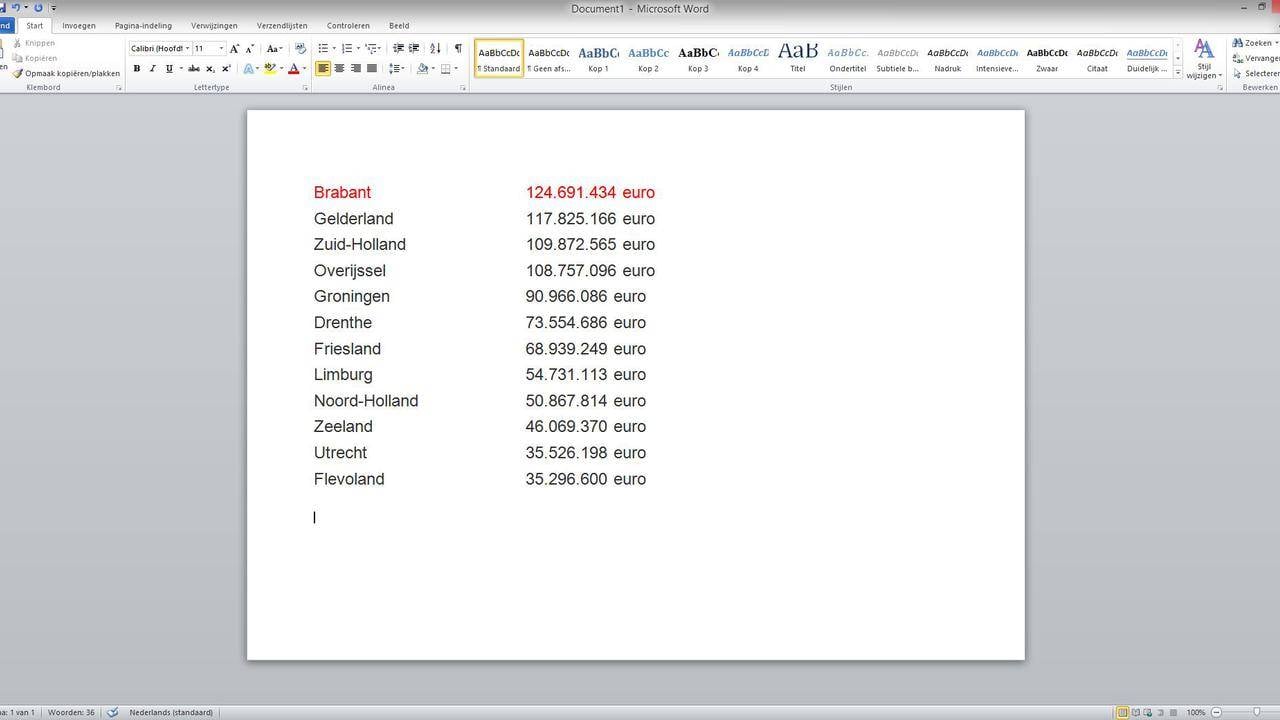Viewport: 1280px width, 720px height.
Task: Center the text alignment
Action: pos(339,69)
